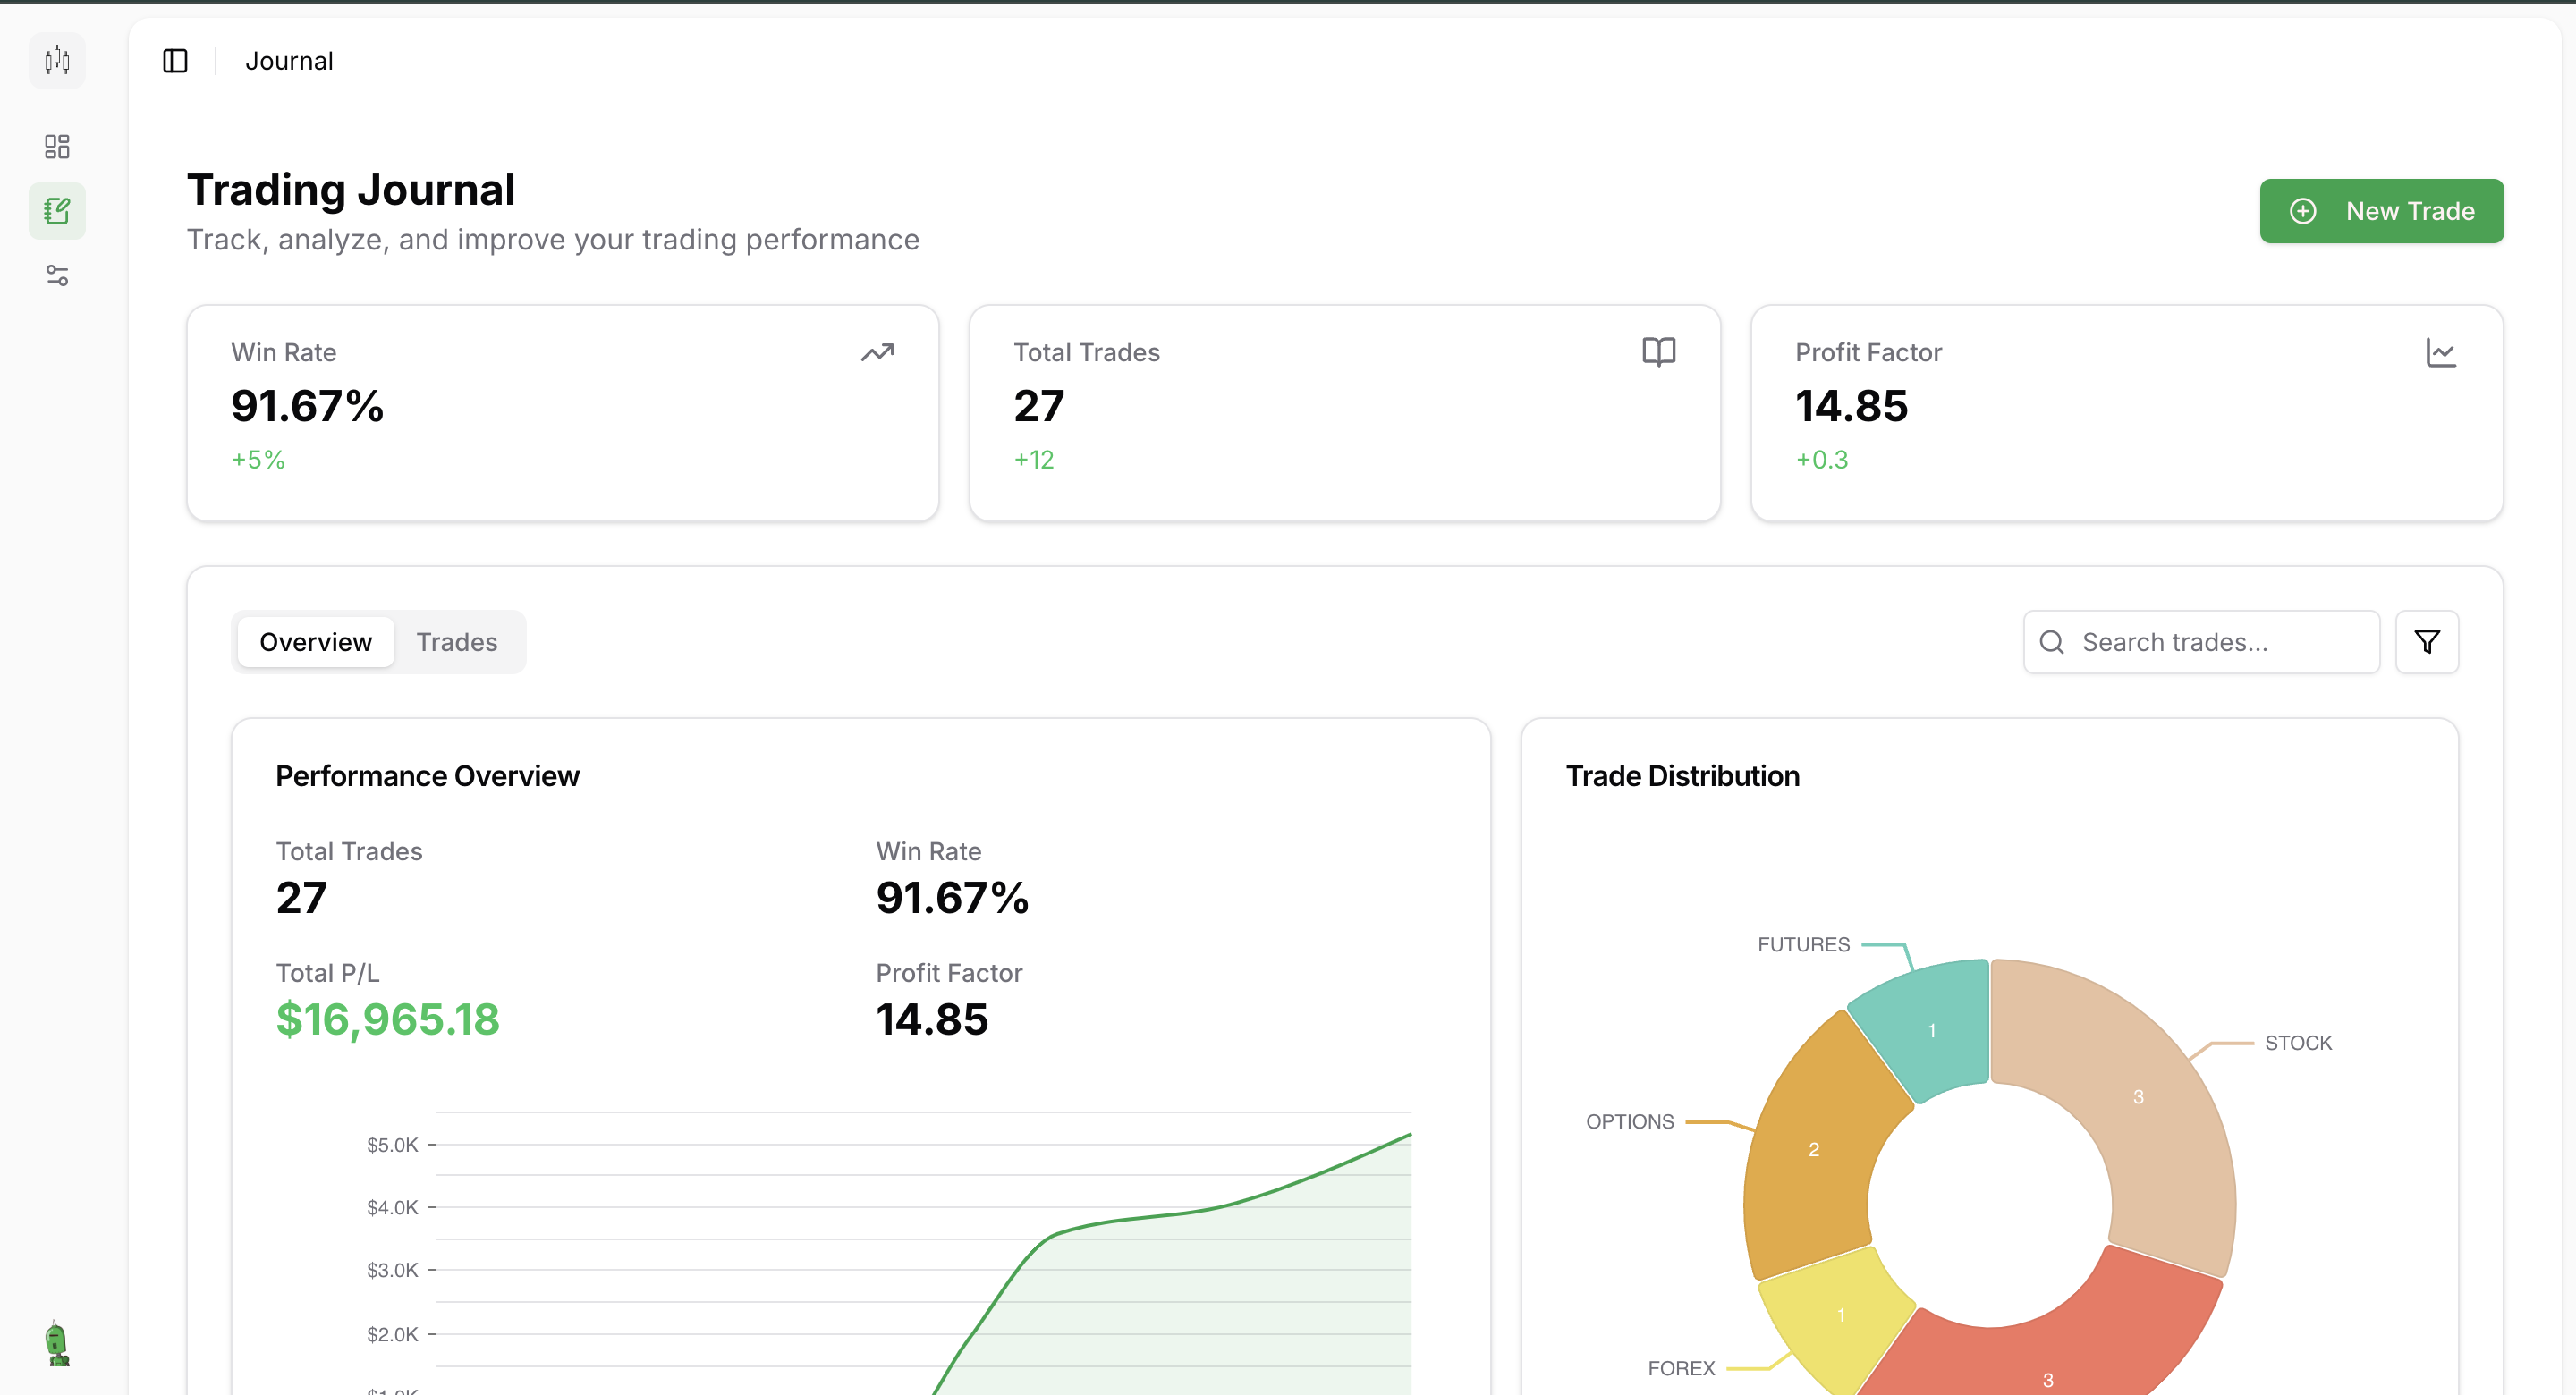
Task: Click the magnifier icon in search box
Action: (x=2052, y=642)
